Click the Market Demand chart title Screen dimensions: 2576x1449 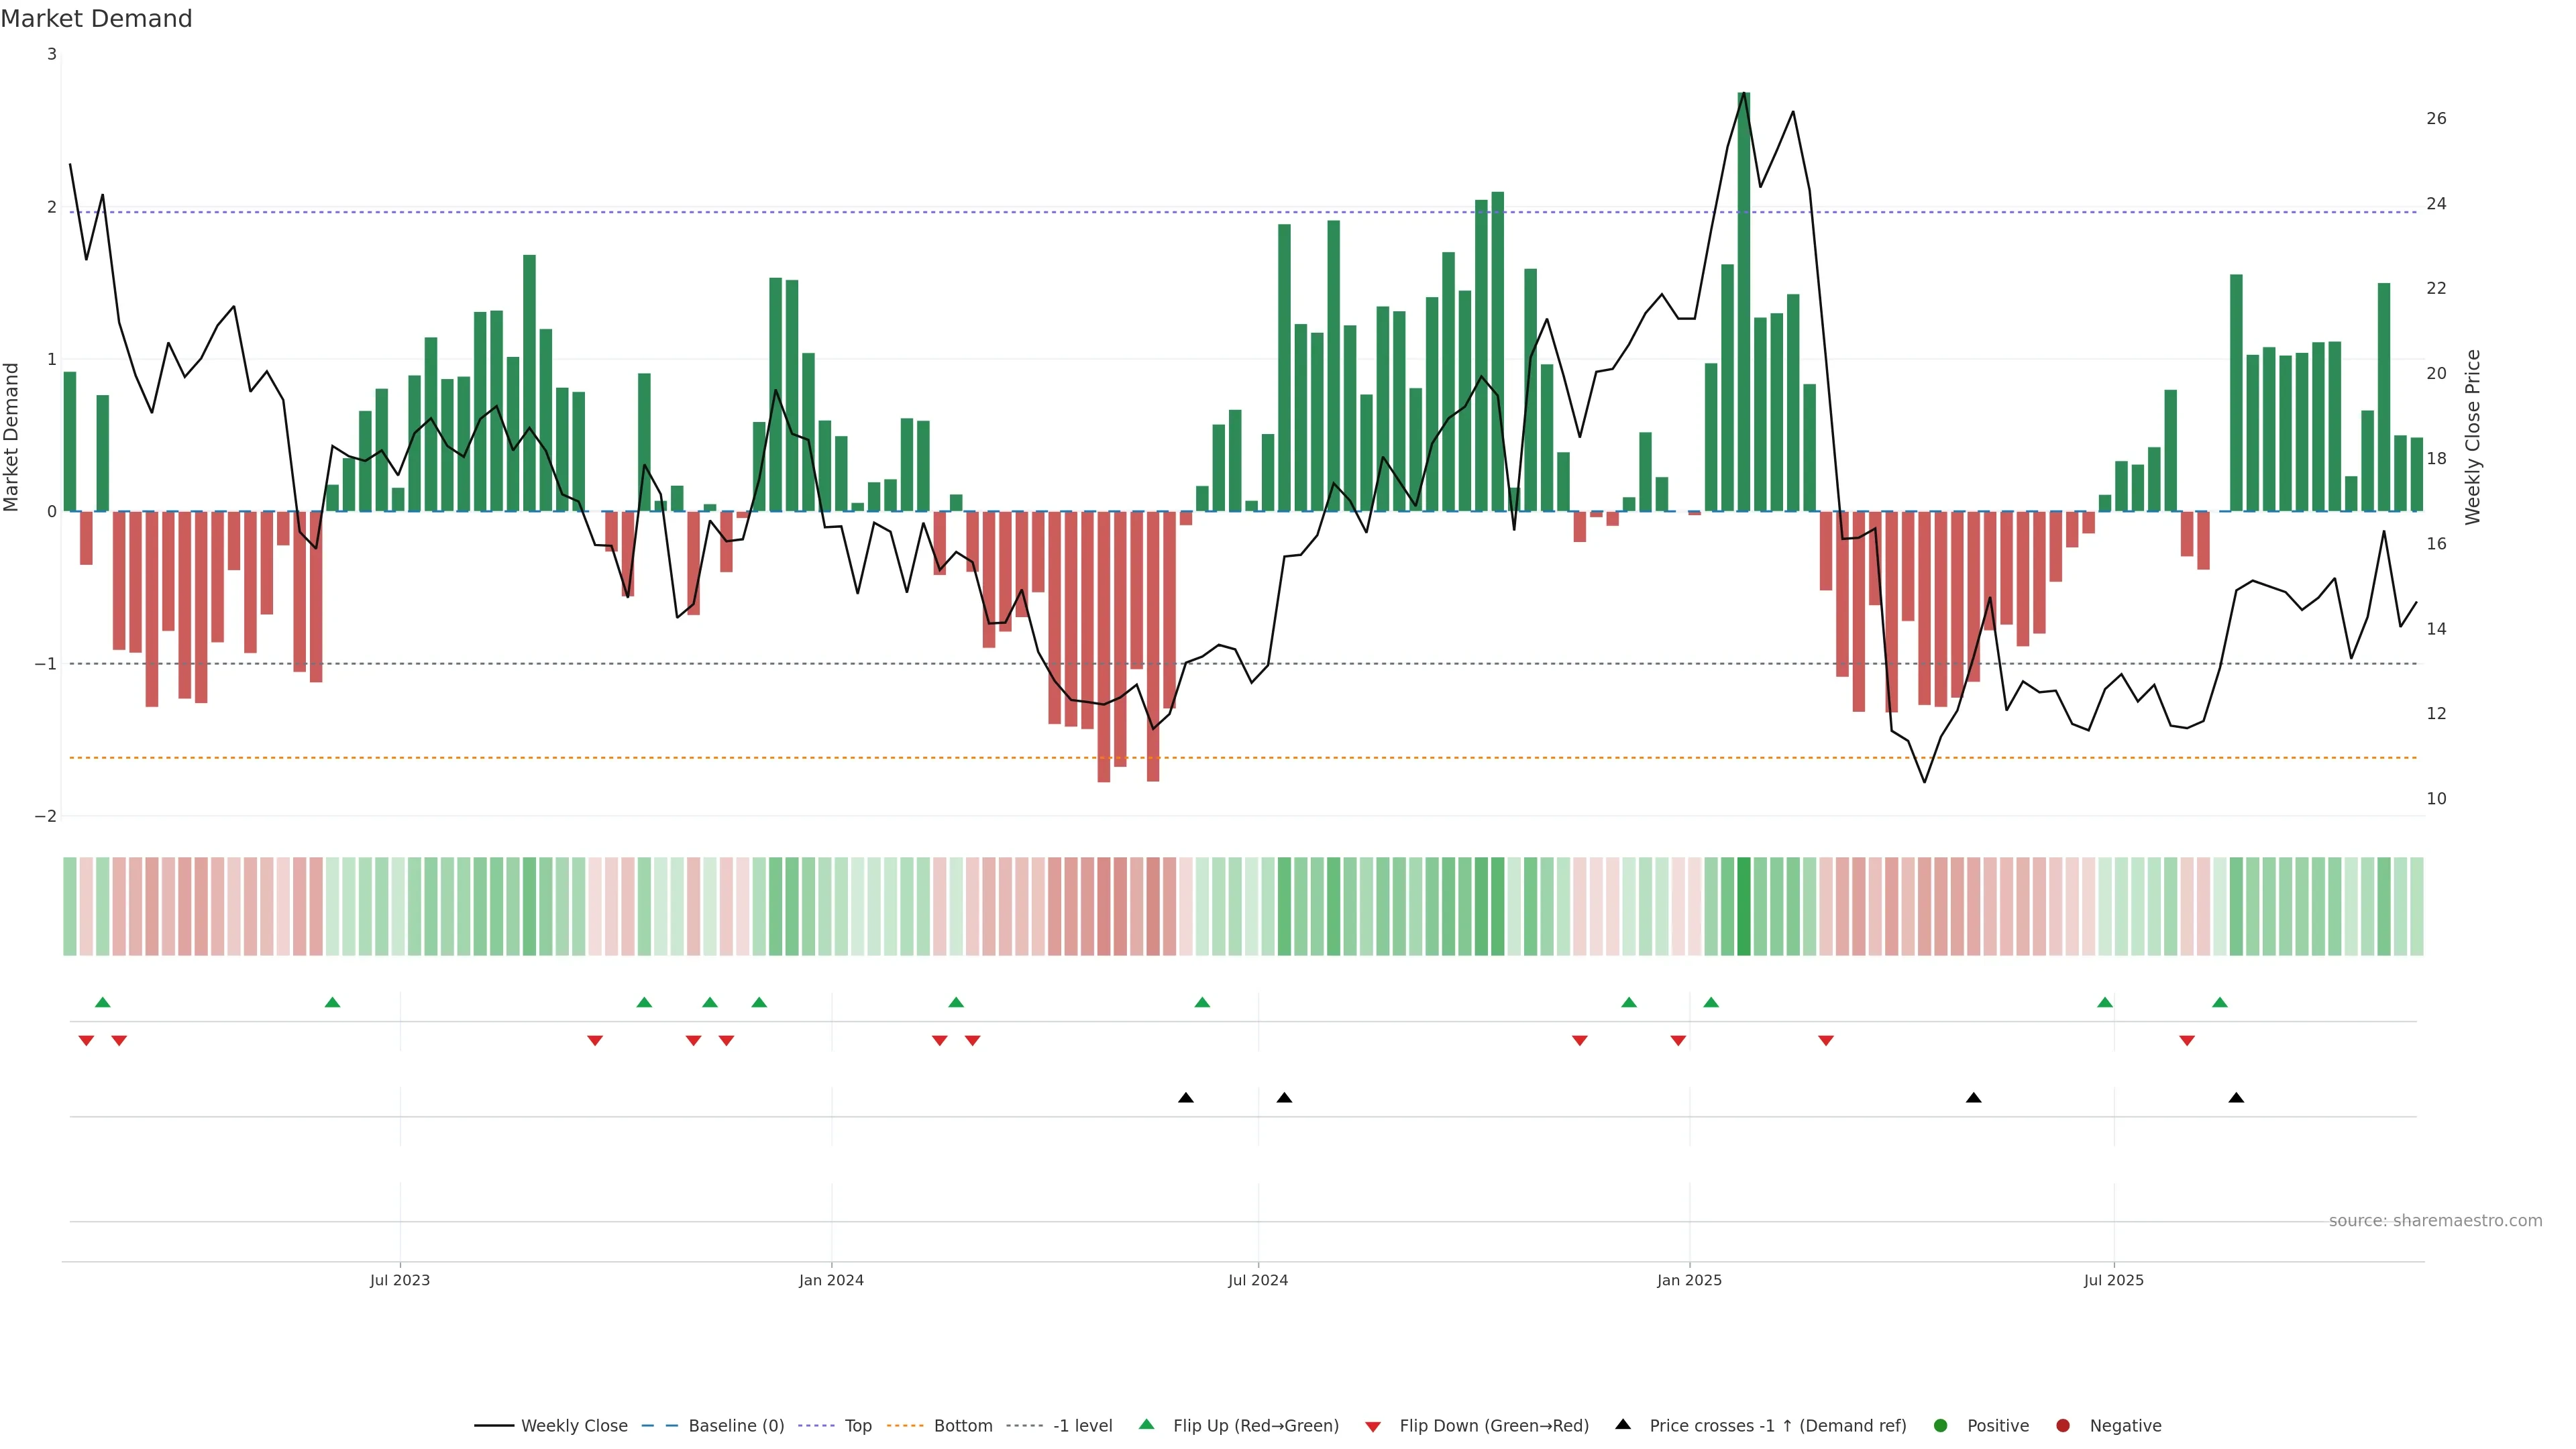96,19
